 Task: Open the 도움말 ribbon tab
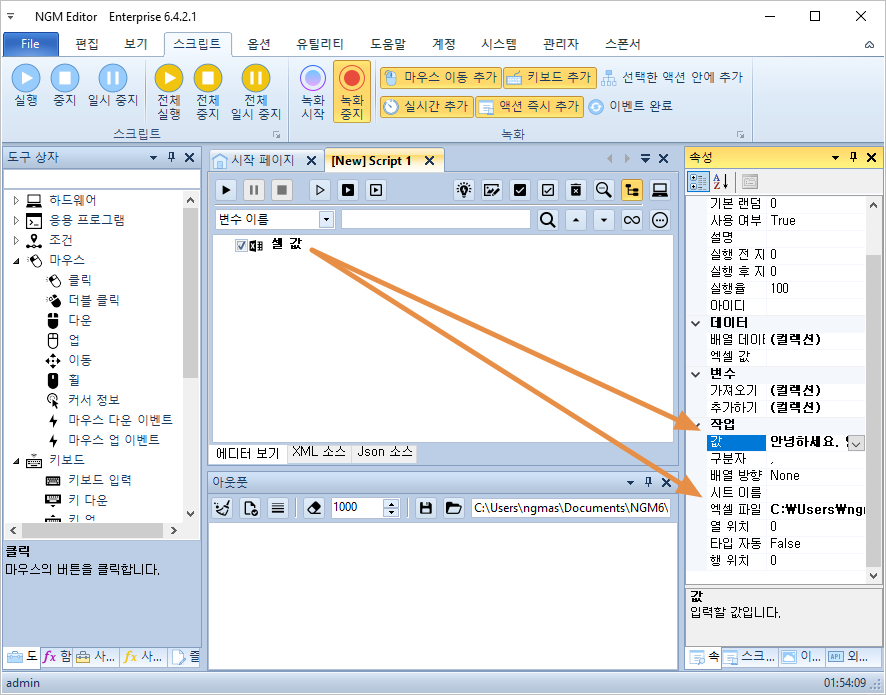(x=388, y=44)
